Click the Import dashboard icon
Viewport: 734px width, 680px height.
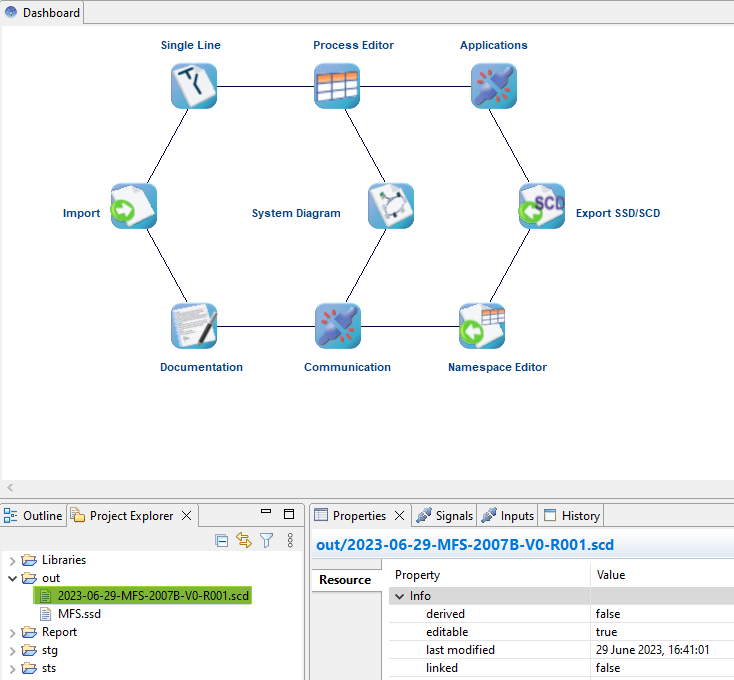(x=133, y=207)
